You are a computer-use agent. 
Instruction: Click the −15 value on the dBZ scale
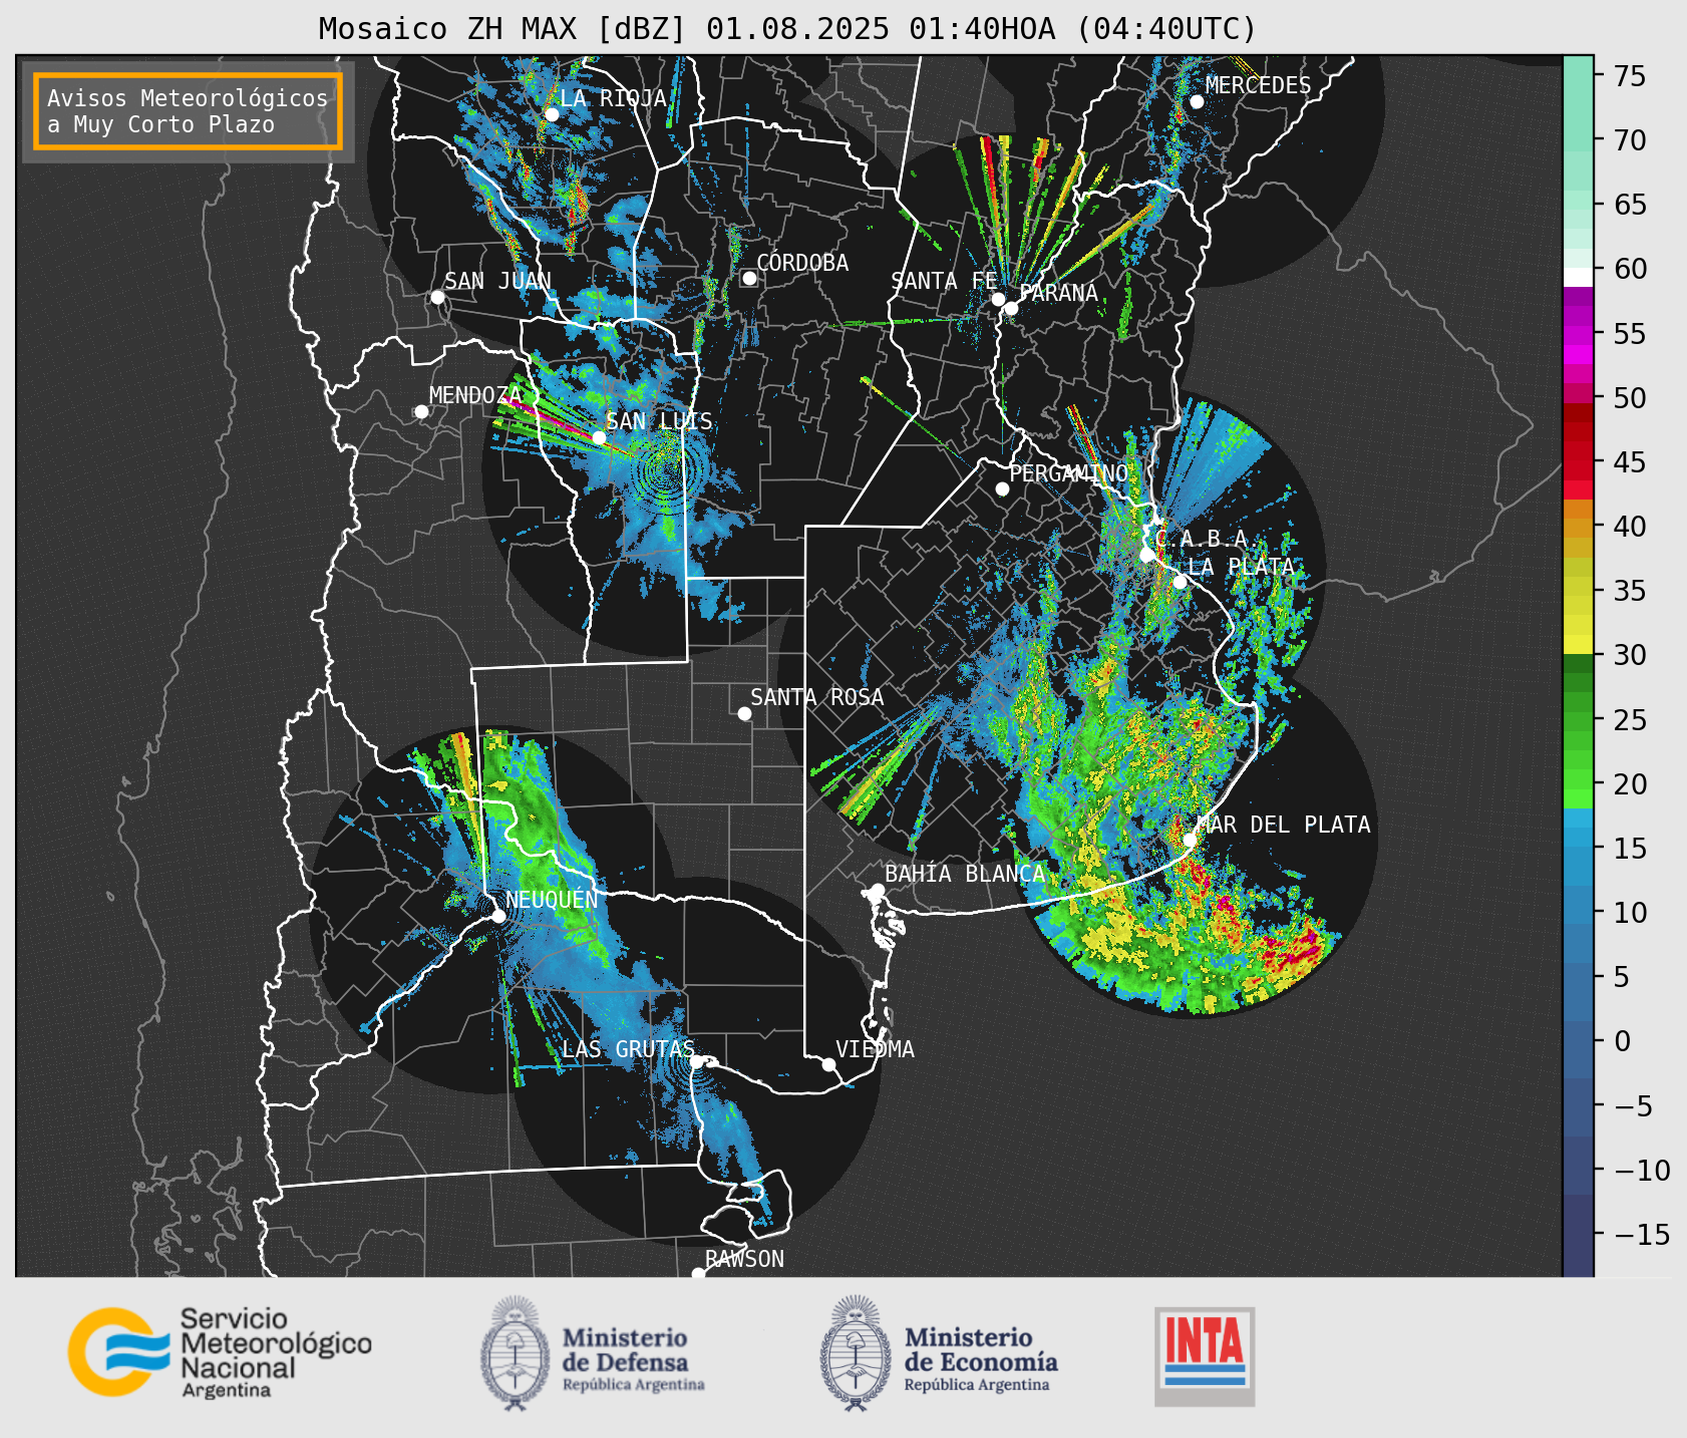(x=1642, y=1235)
